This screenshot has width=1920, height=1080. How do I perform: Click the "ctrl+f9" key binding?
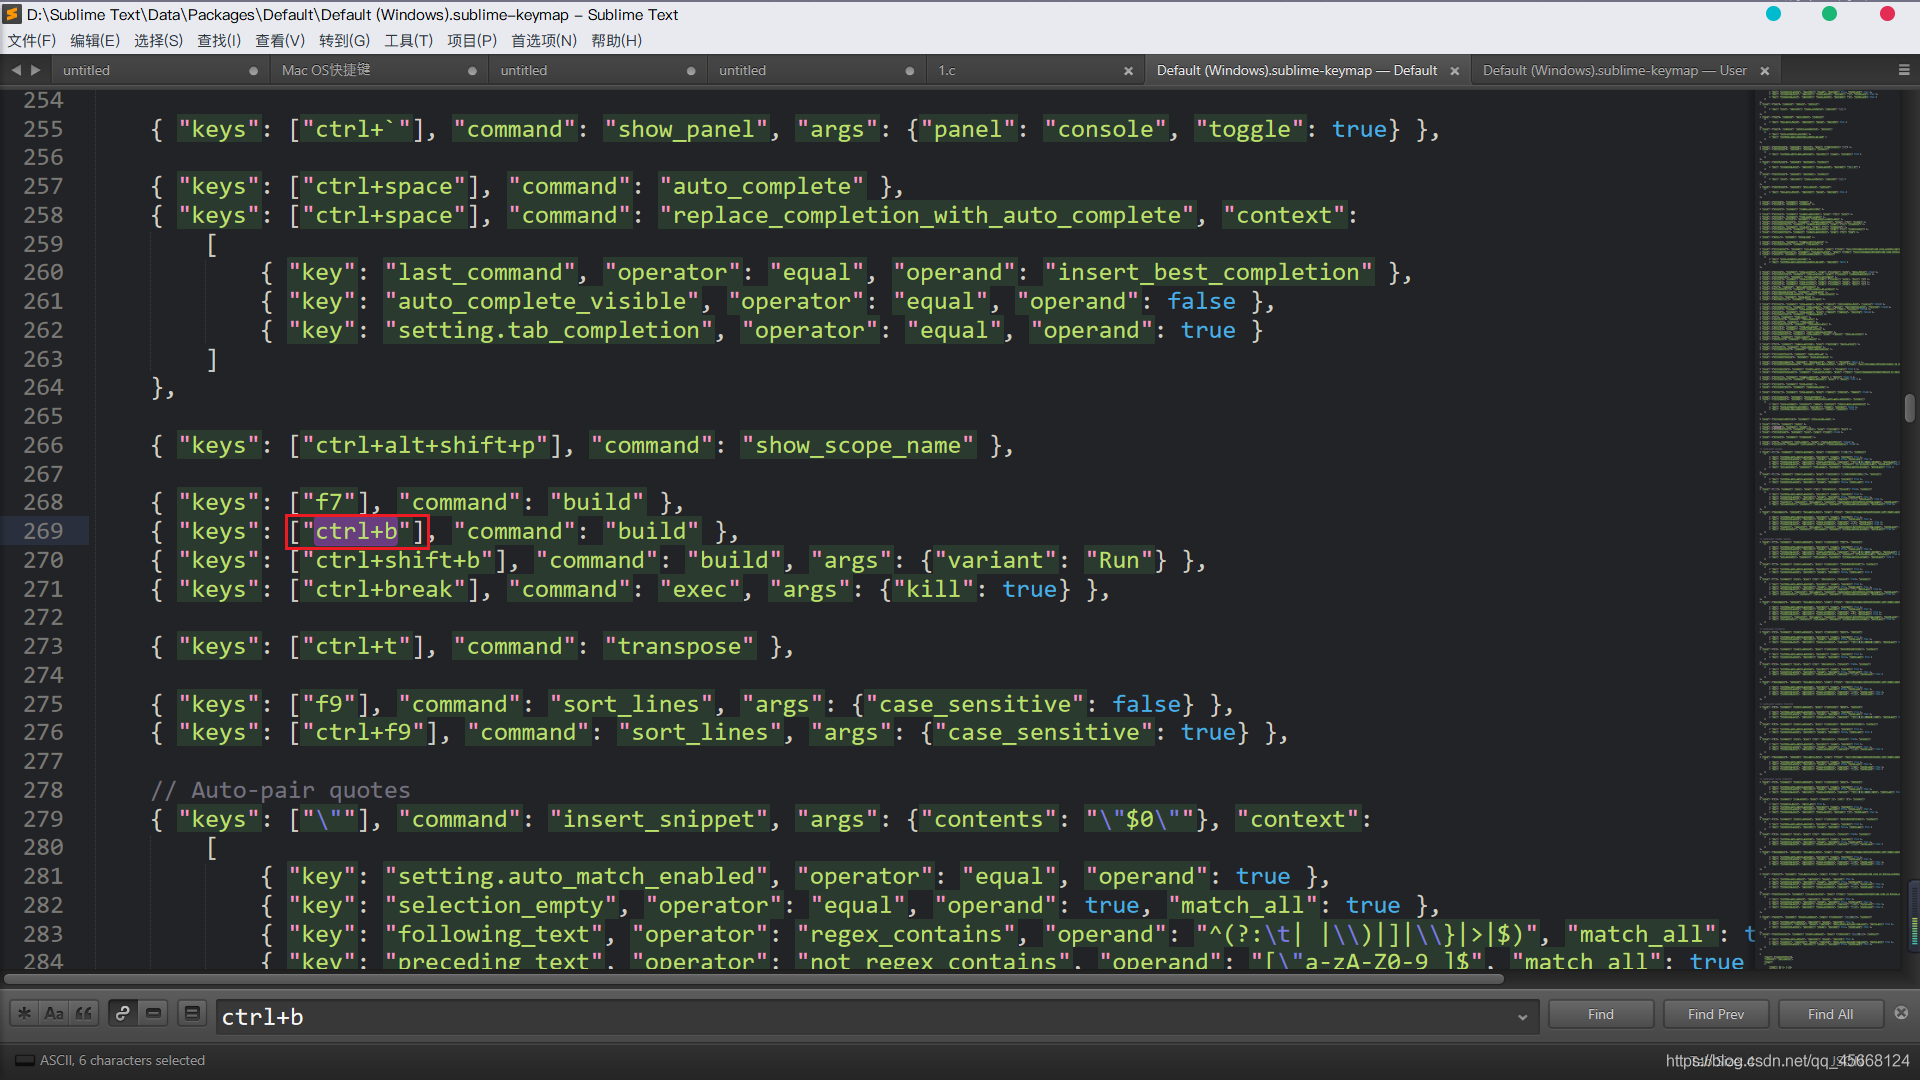click(363, 732)
